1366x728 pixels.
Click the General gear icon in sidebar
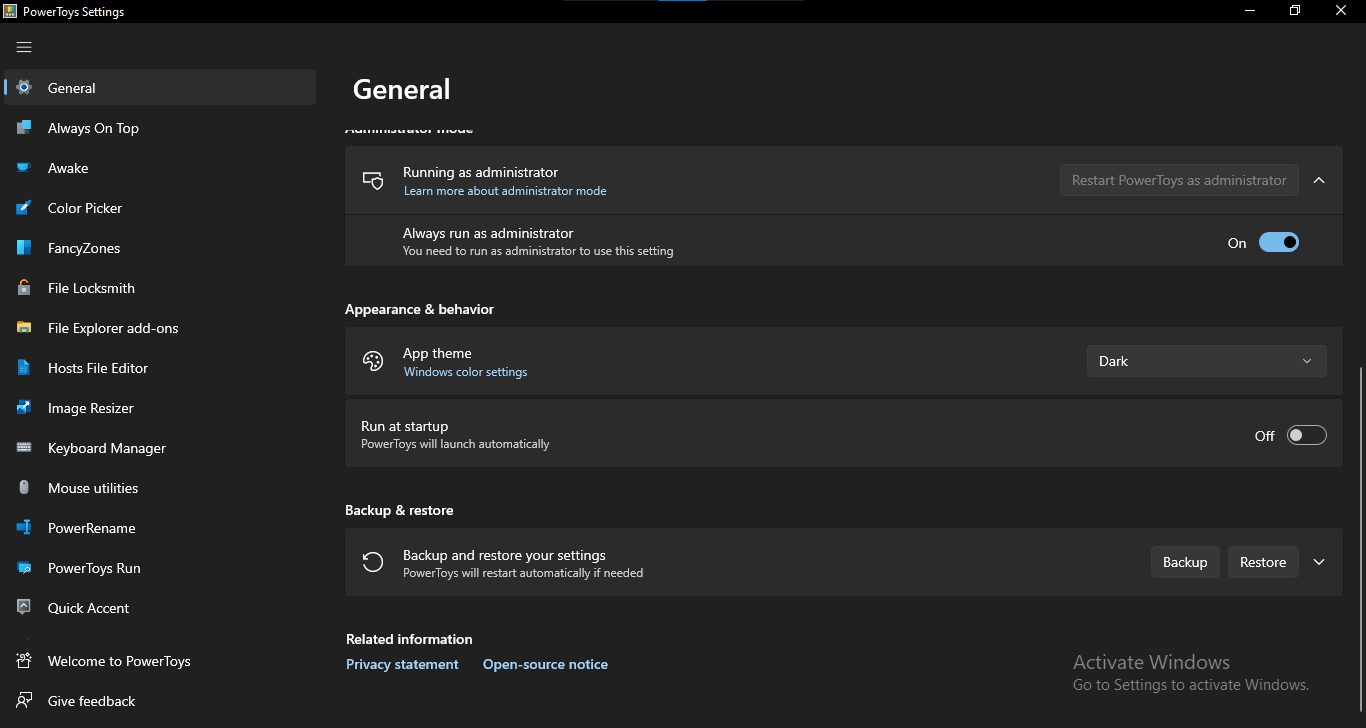[24, 88]
